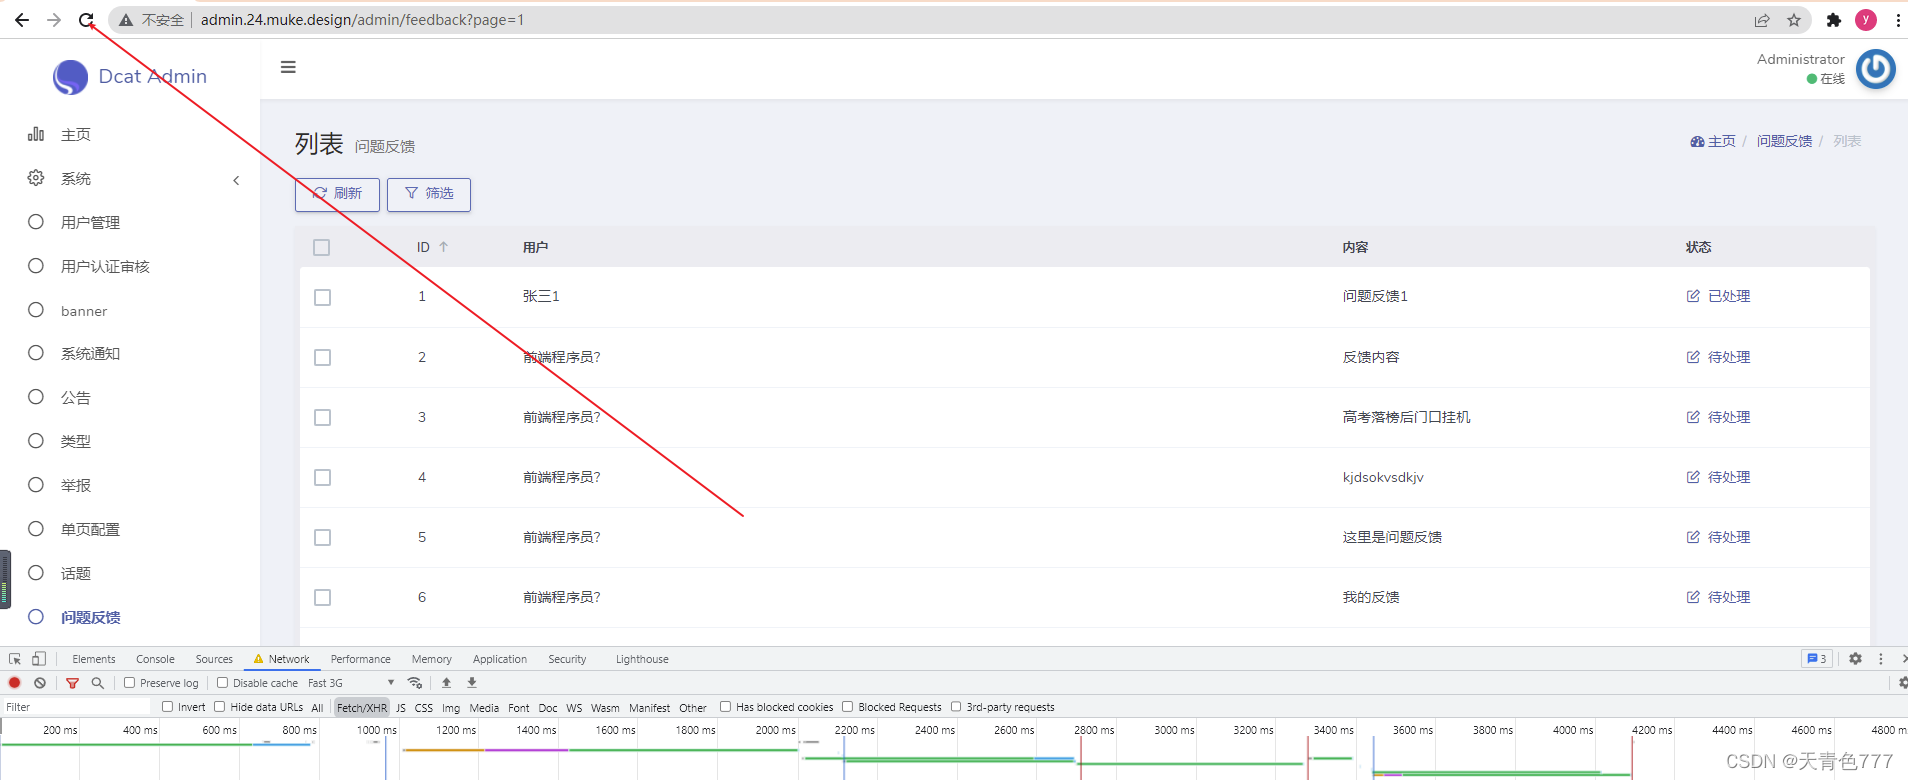Click the Dcat Admin logo
Screen dimensions: 1908x780
(130, 76)
